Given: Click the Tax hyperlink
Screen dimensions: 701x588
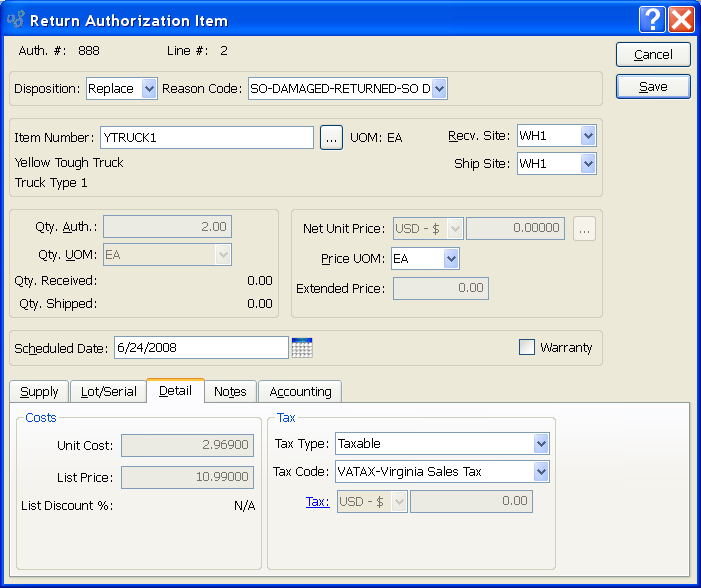Looking at the screenshot, I should (317, 502).
